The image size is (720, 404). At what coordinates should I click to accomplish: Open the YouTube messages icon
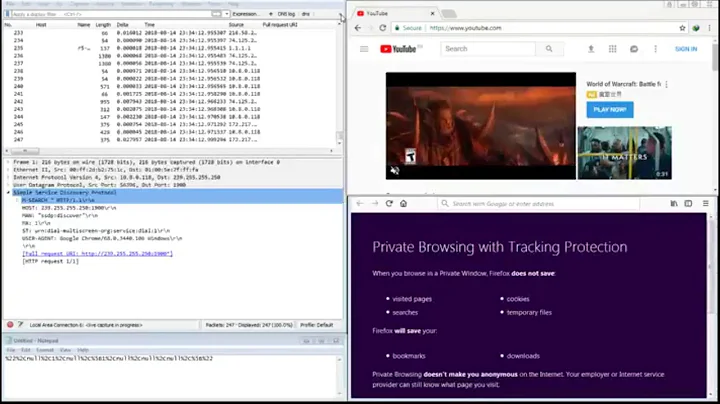coord(634,49)
